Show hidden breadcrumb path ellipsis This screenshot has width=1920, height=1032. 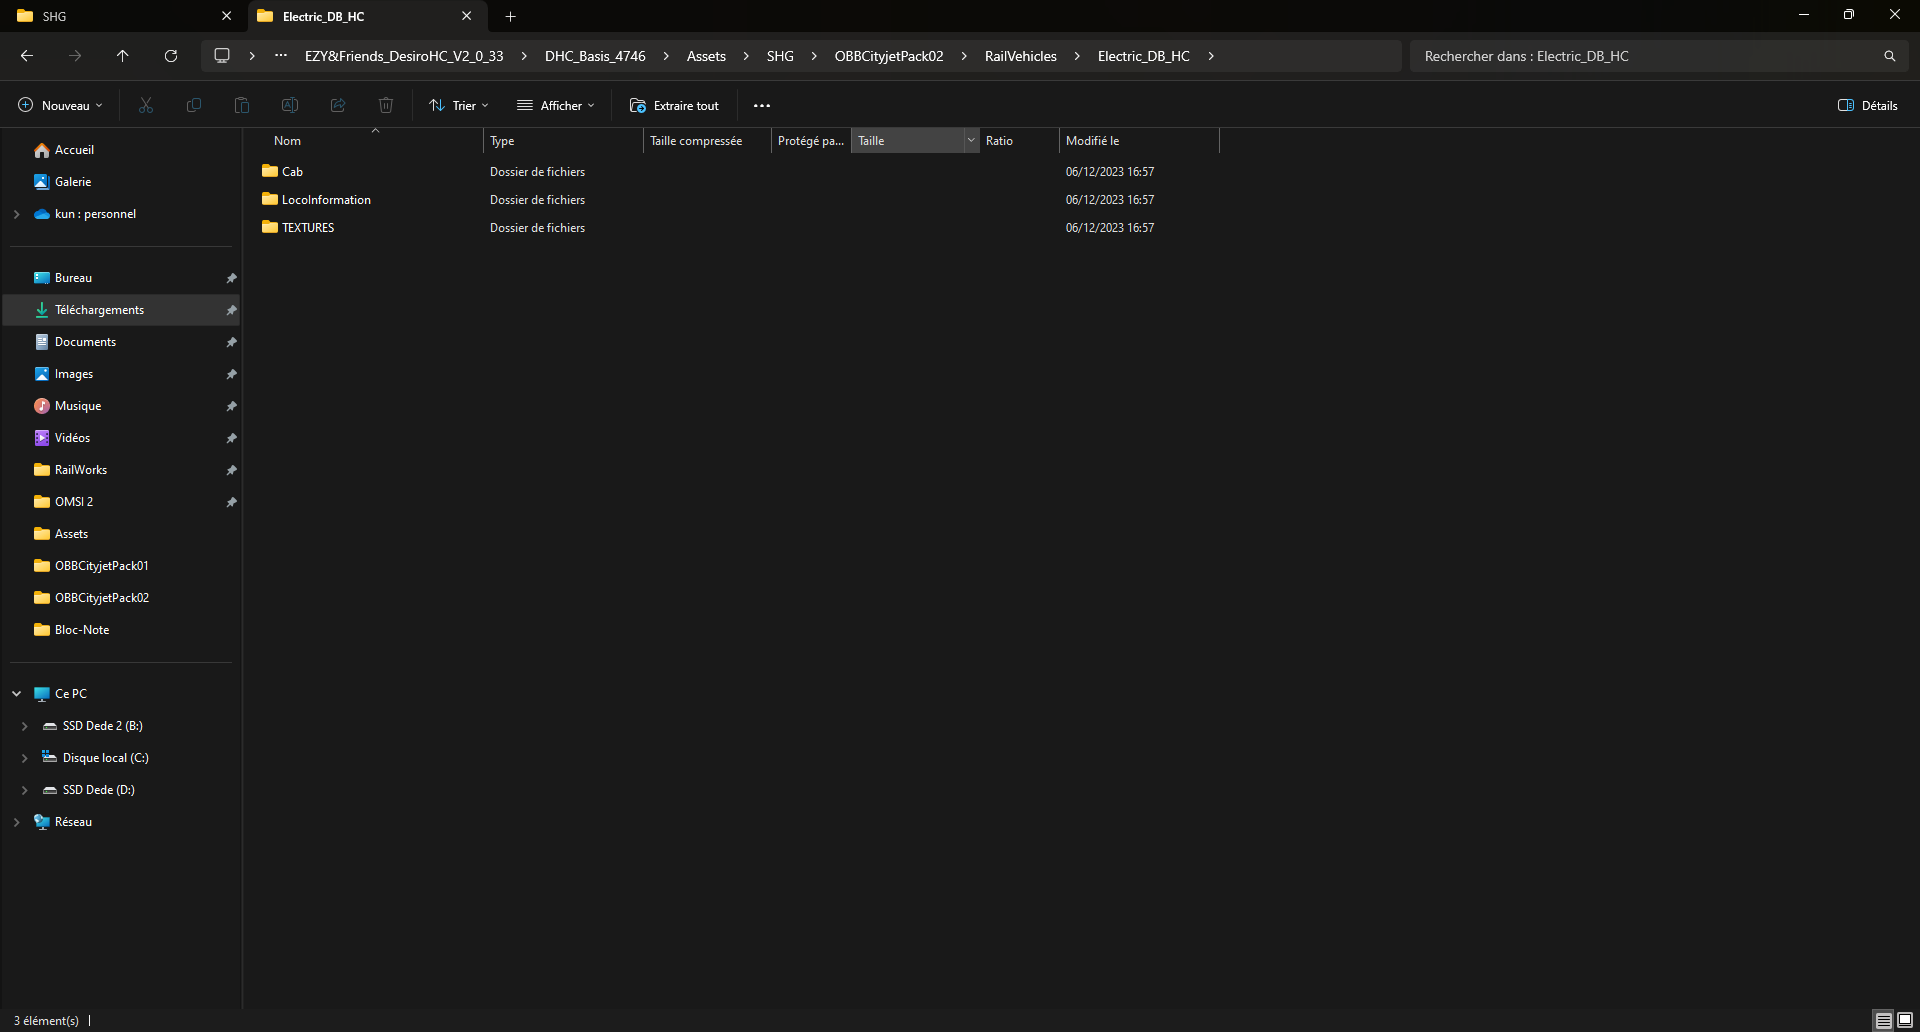click(281, 56)
